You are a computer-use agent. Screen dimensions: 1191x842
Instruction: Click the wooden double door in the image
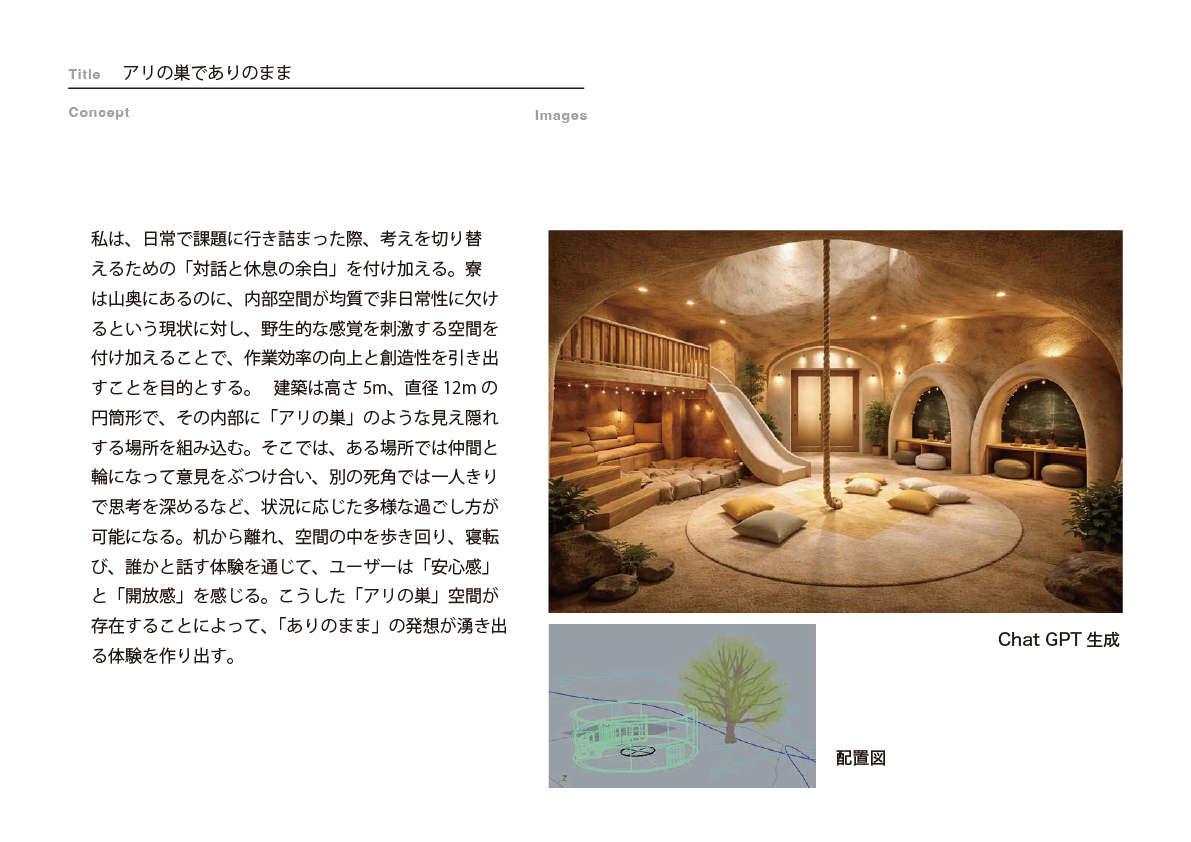(824, 409)
